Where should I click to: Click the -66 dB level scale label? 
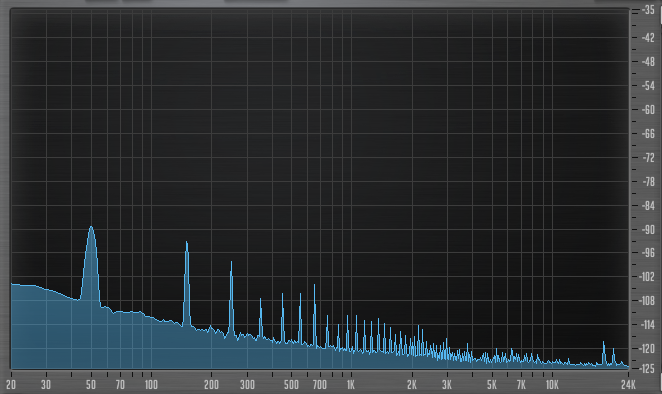648,134
